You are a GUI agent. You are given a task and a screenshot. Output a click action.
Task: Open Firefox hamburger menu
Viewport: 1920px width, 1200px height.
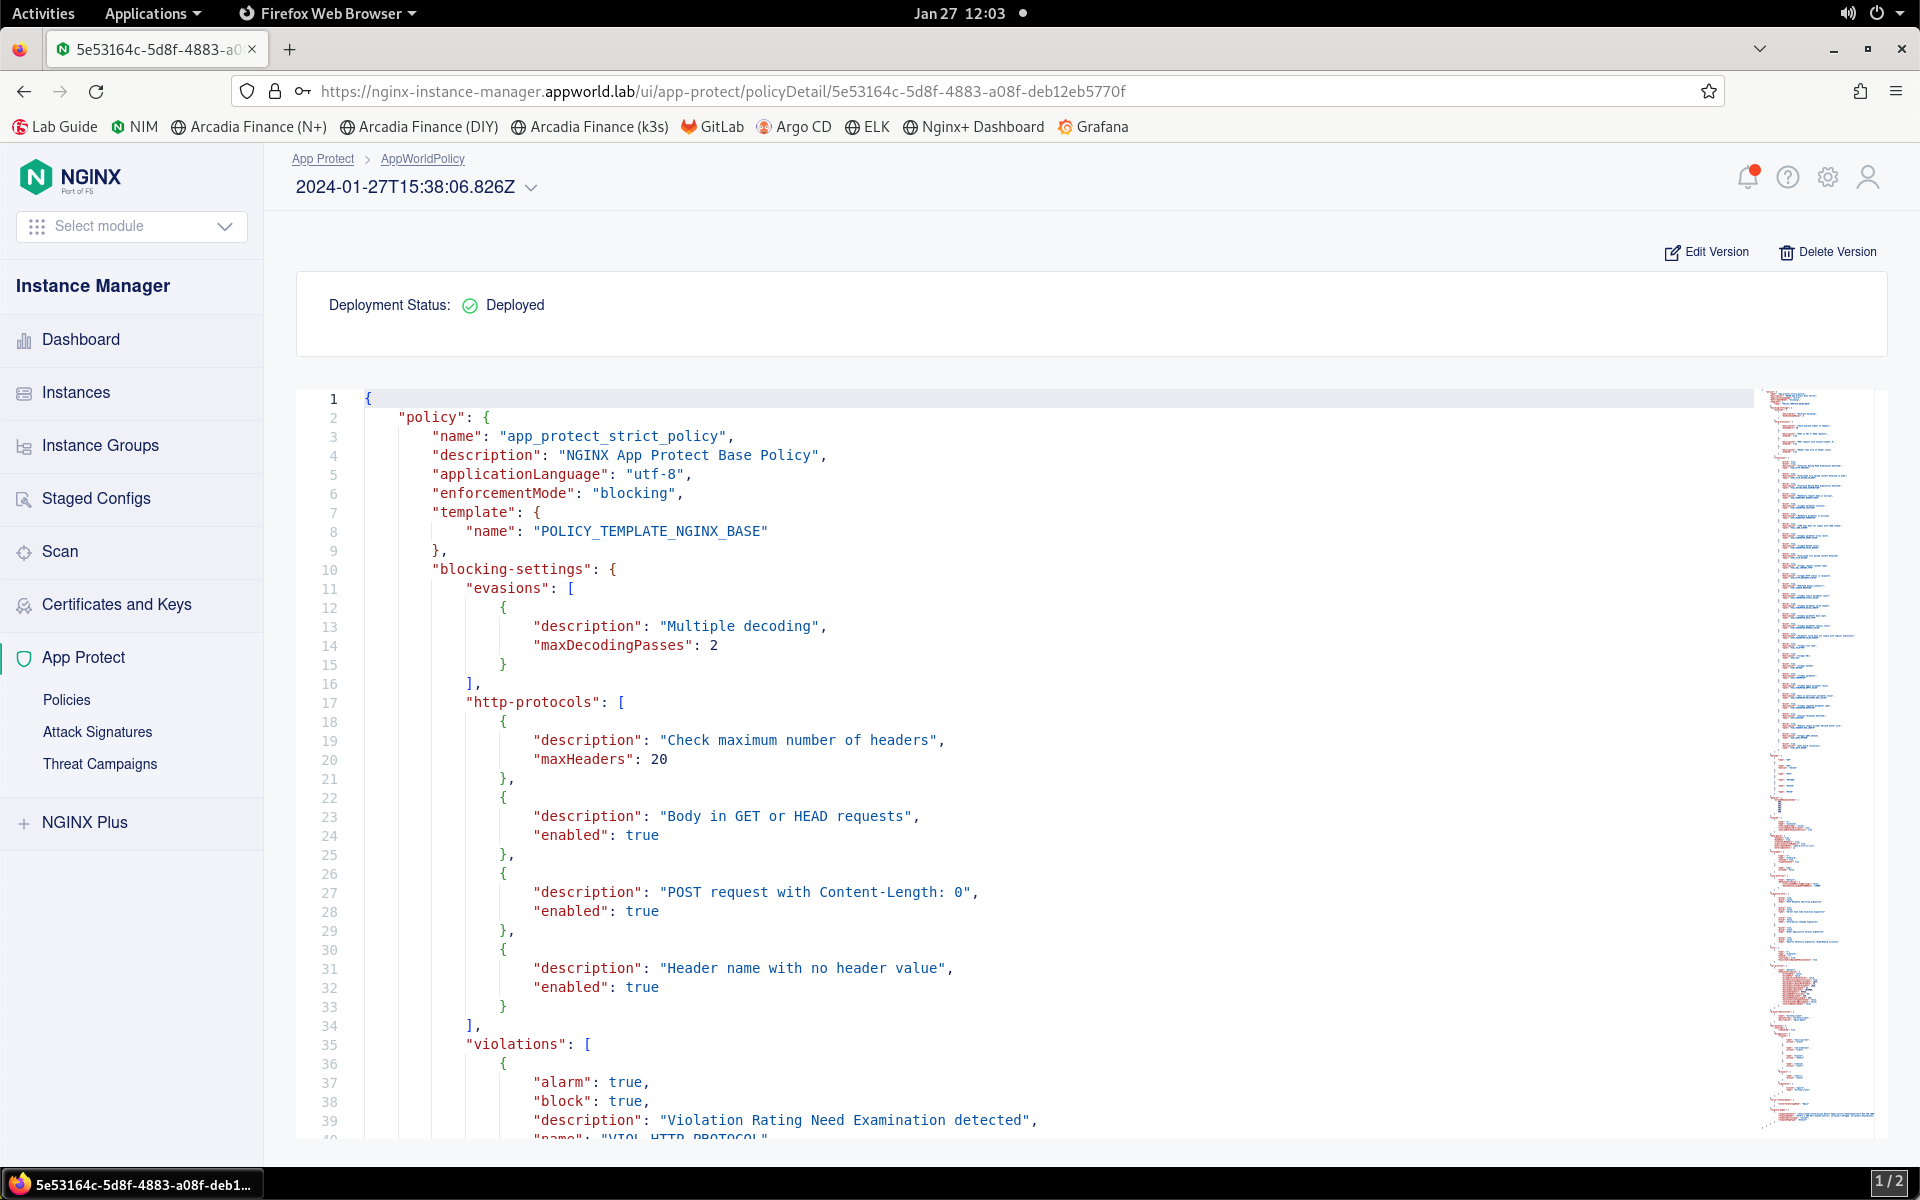[1896, 91]
